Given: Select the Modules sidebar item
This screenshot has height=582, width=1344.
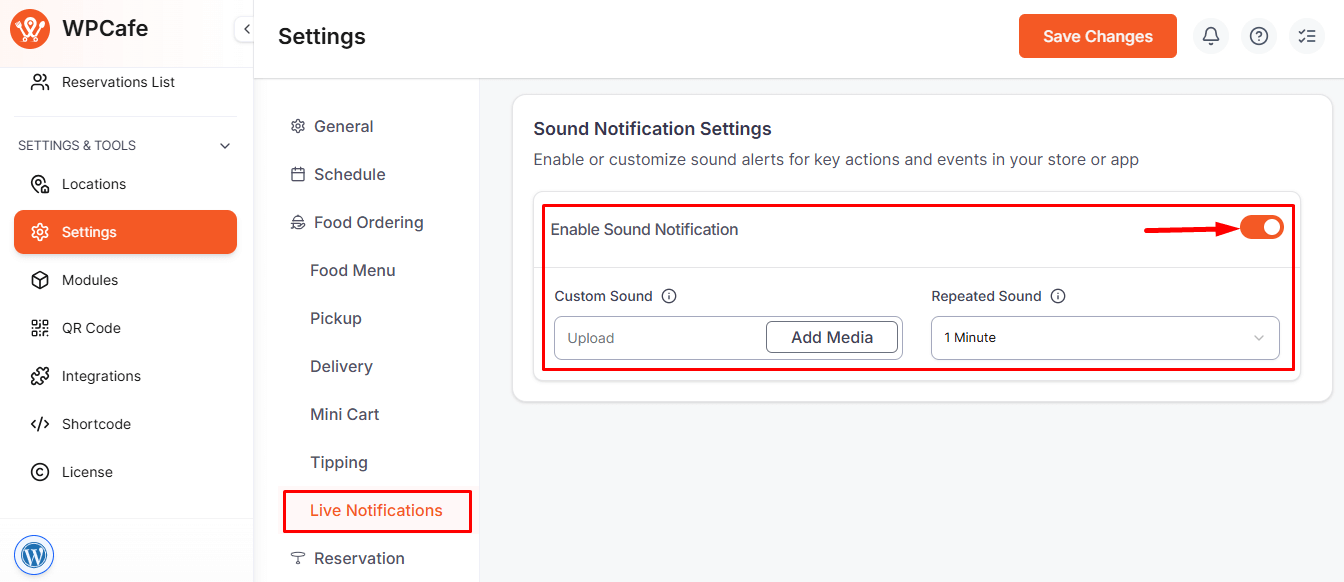Looking at the screenshot, I should [91, 279].
